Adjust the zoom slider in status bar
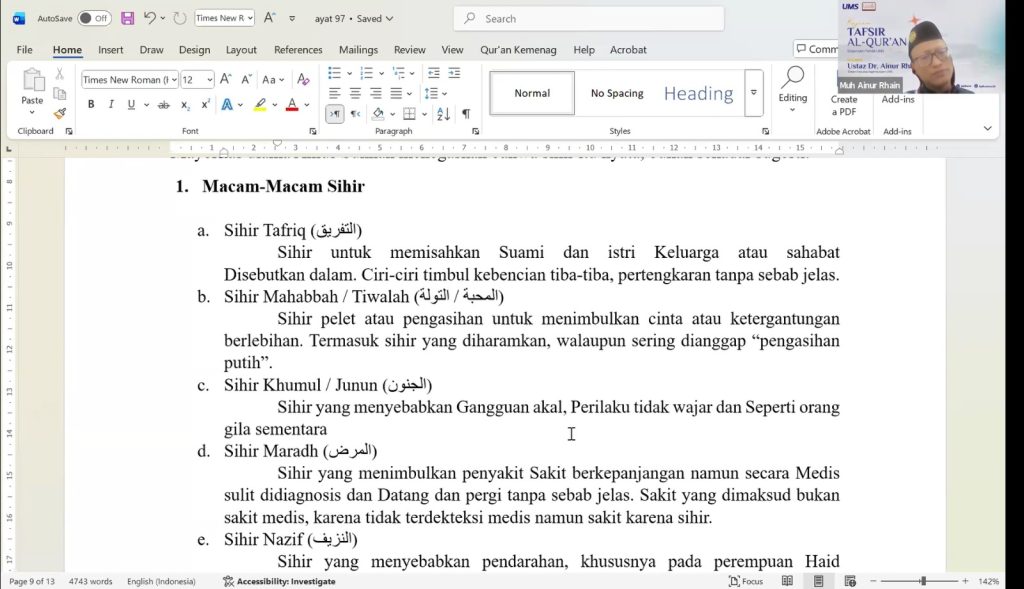This screenshot has width=1024, height=589. click(x=923, y=581)
